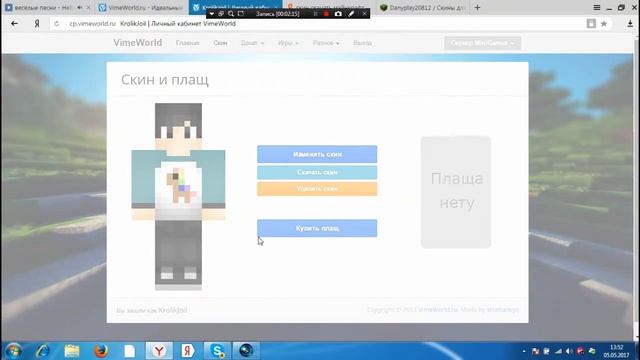Open the Главная nav link

pyautogui.click(x=187, y=43)
